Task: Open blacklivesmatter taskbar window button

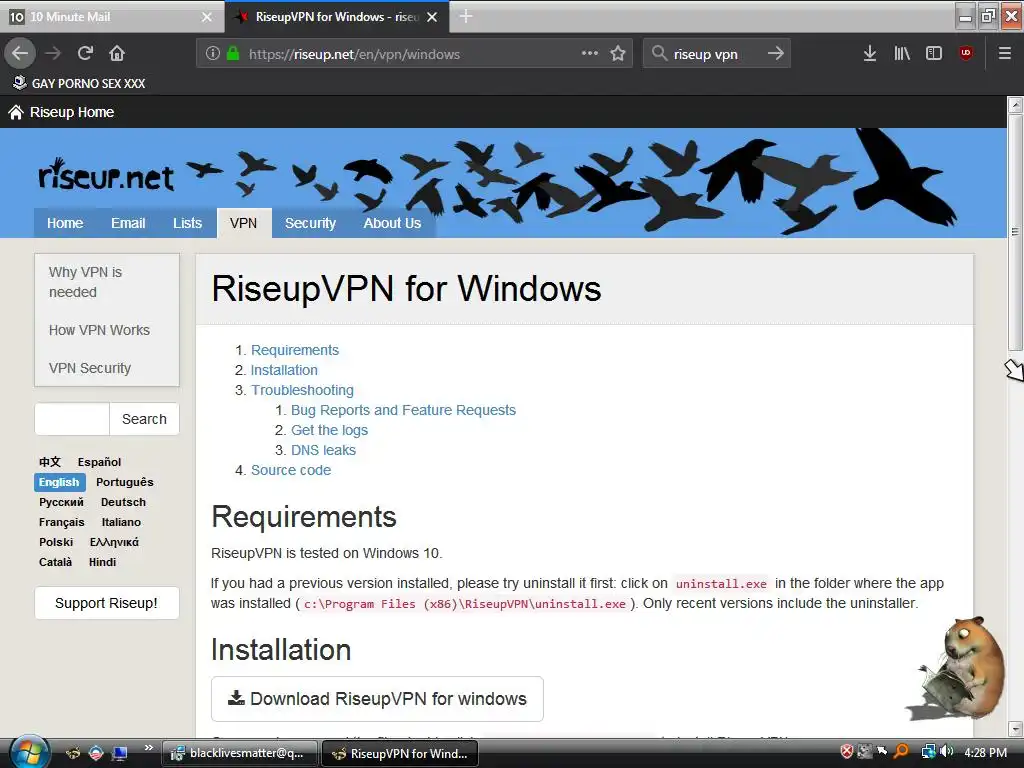Action: point(240,753)
